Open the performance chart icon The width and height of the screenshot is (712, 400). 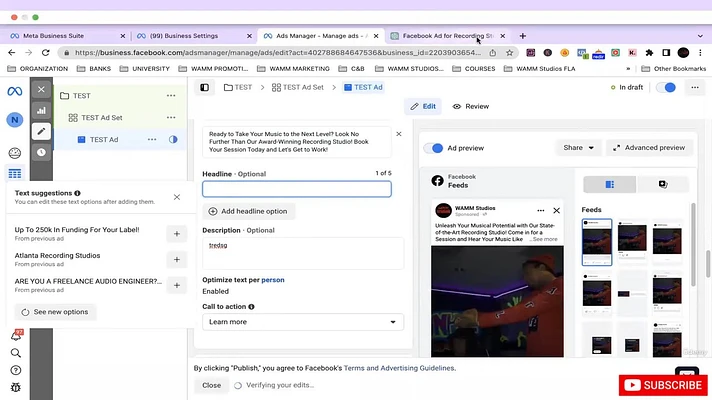click(x=41, y=110)
